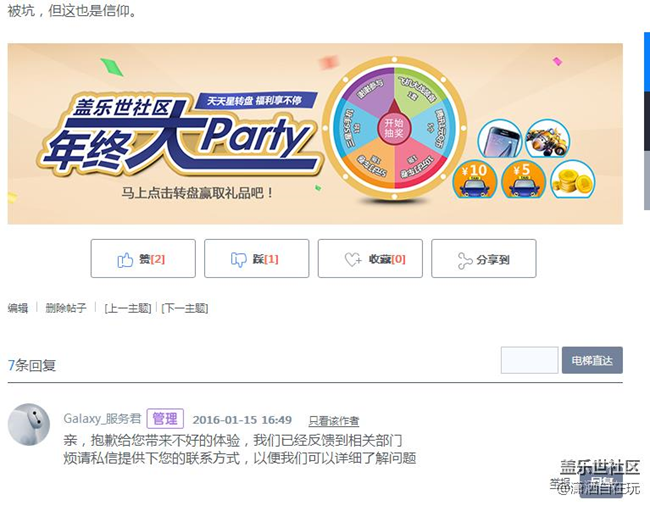
Task: Click the thumbs-up 赞 icon
Action: 125,260
